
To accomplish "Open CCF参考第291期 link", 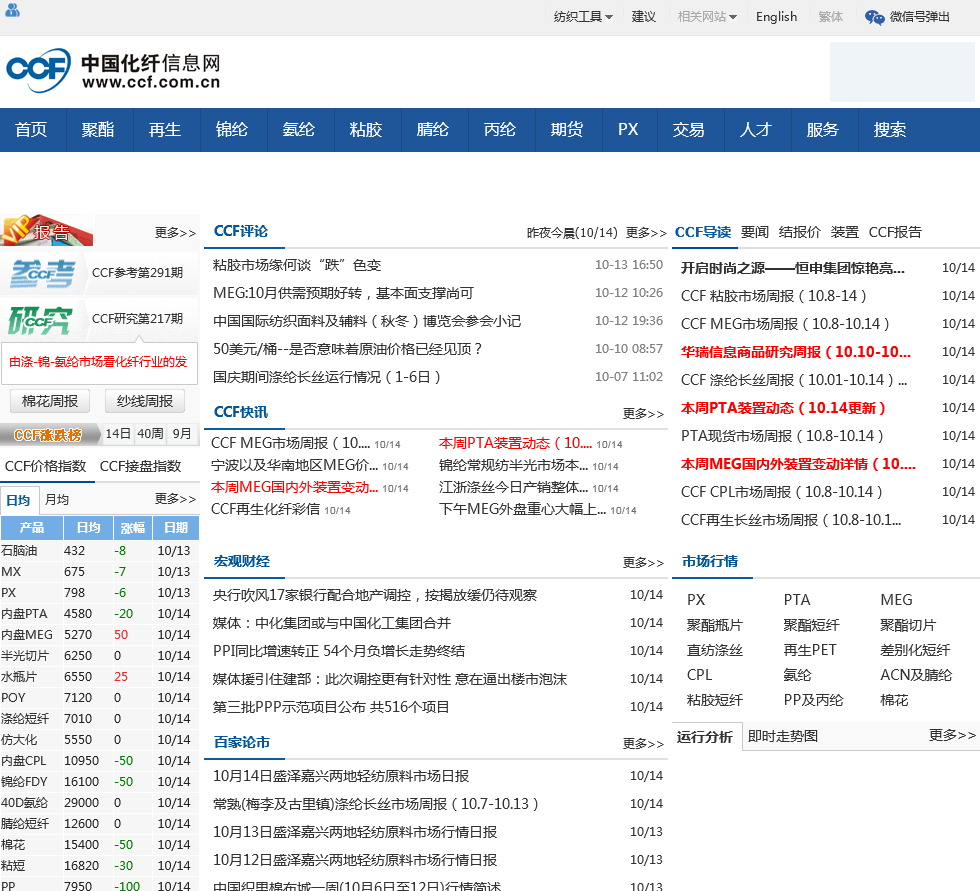I will [x=138, y=272].
